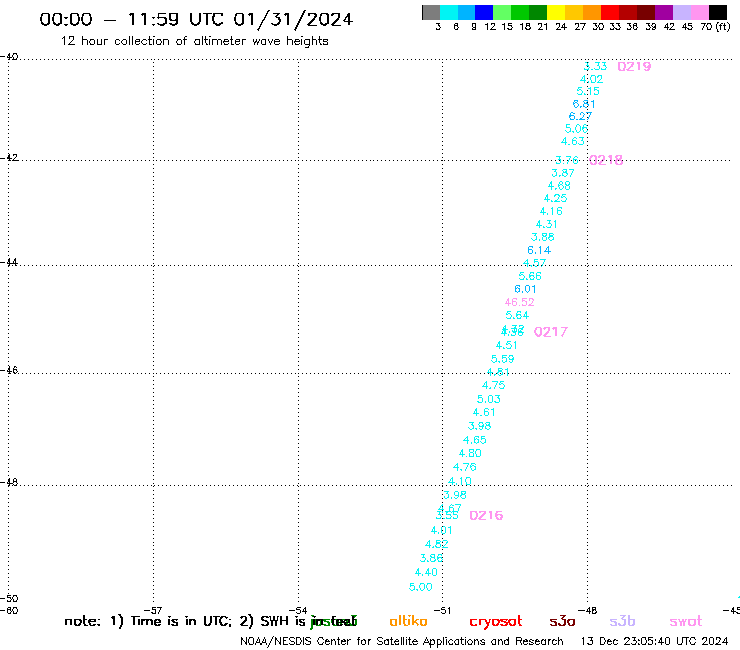
Task: Click the purple legend swatch
Action: 664,12
